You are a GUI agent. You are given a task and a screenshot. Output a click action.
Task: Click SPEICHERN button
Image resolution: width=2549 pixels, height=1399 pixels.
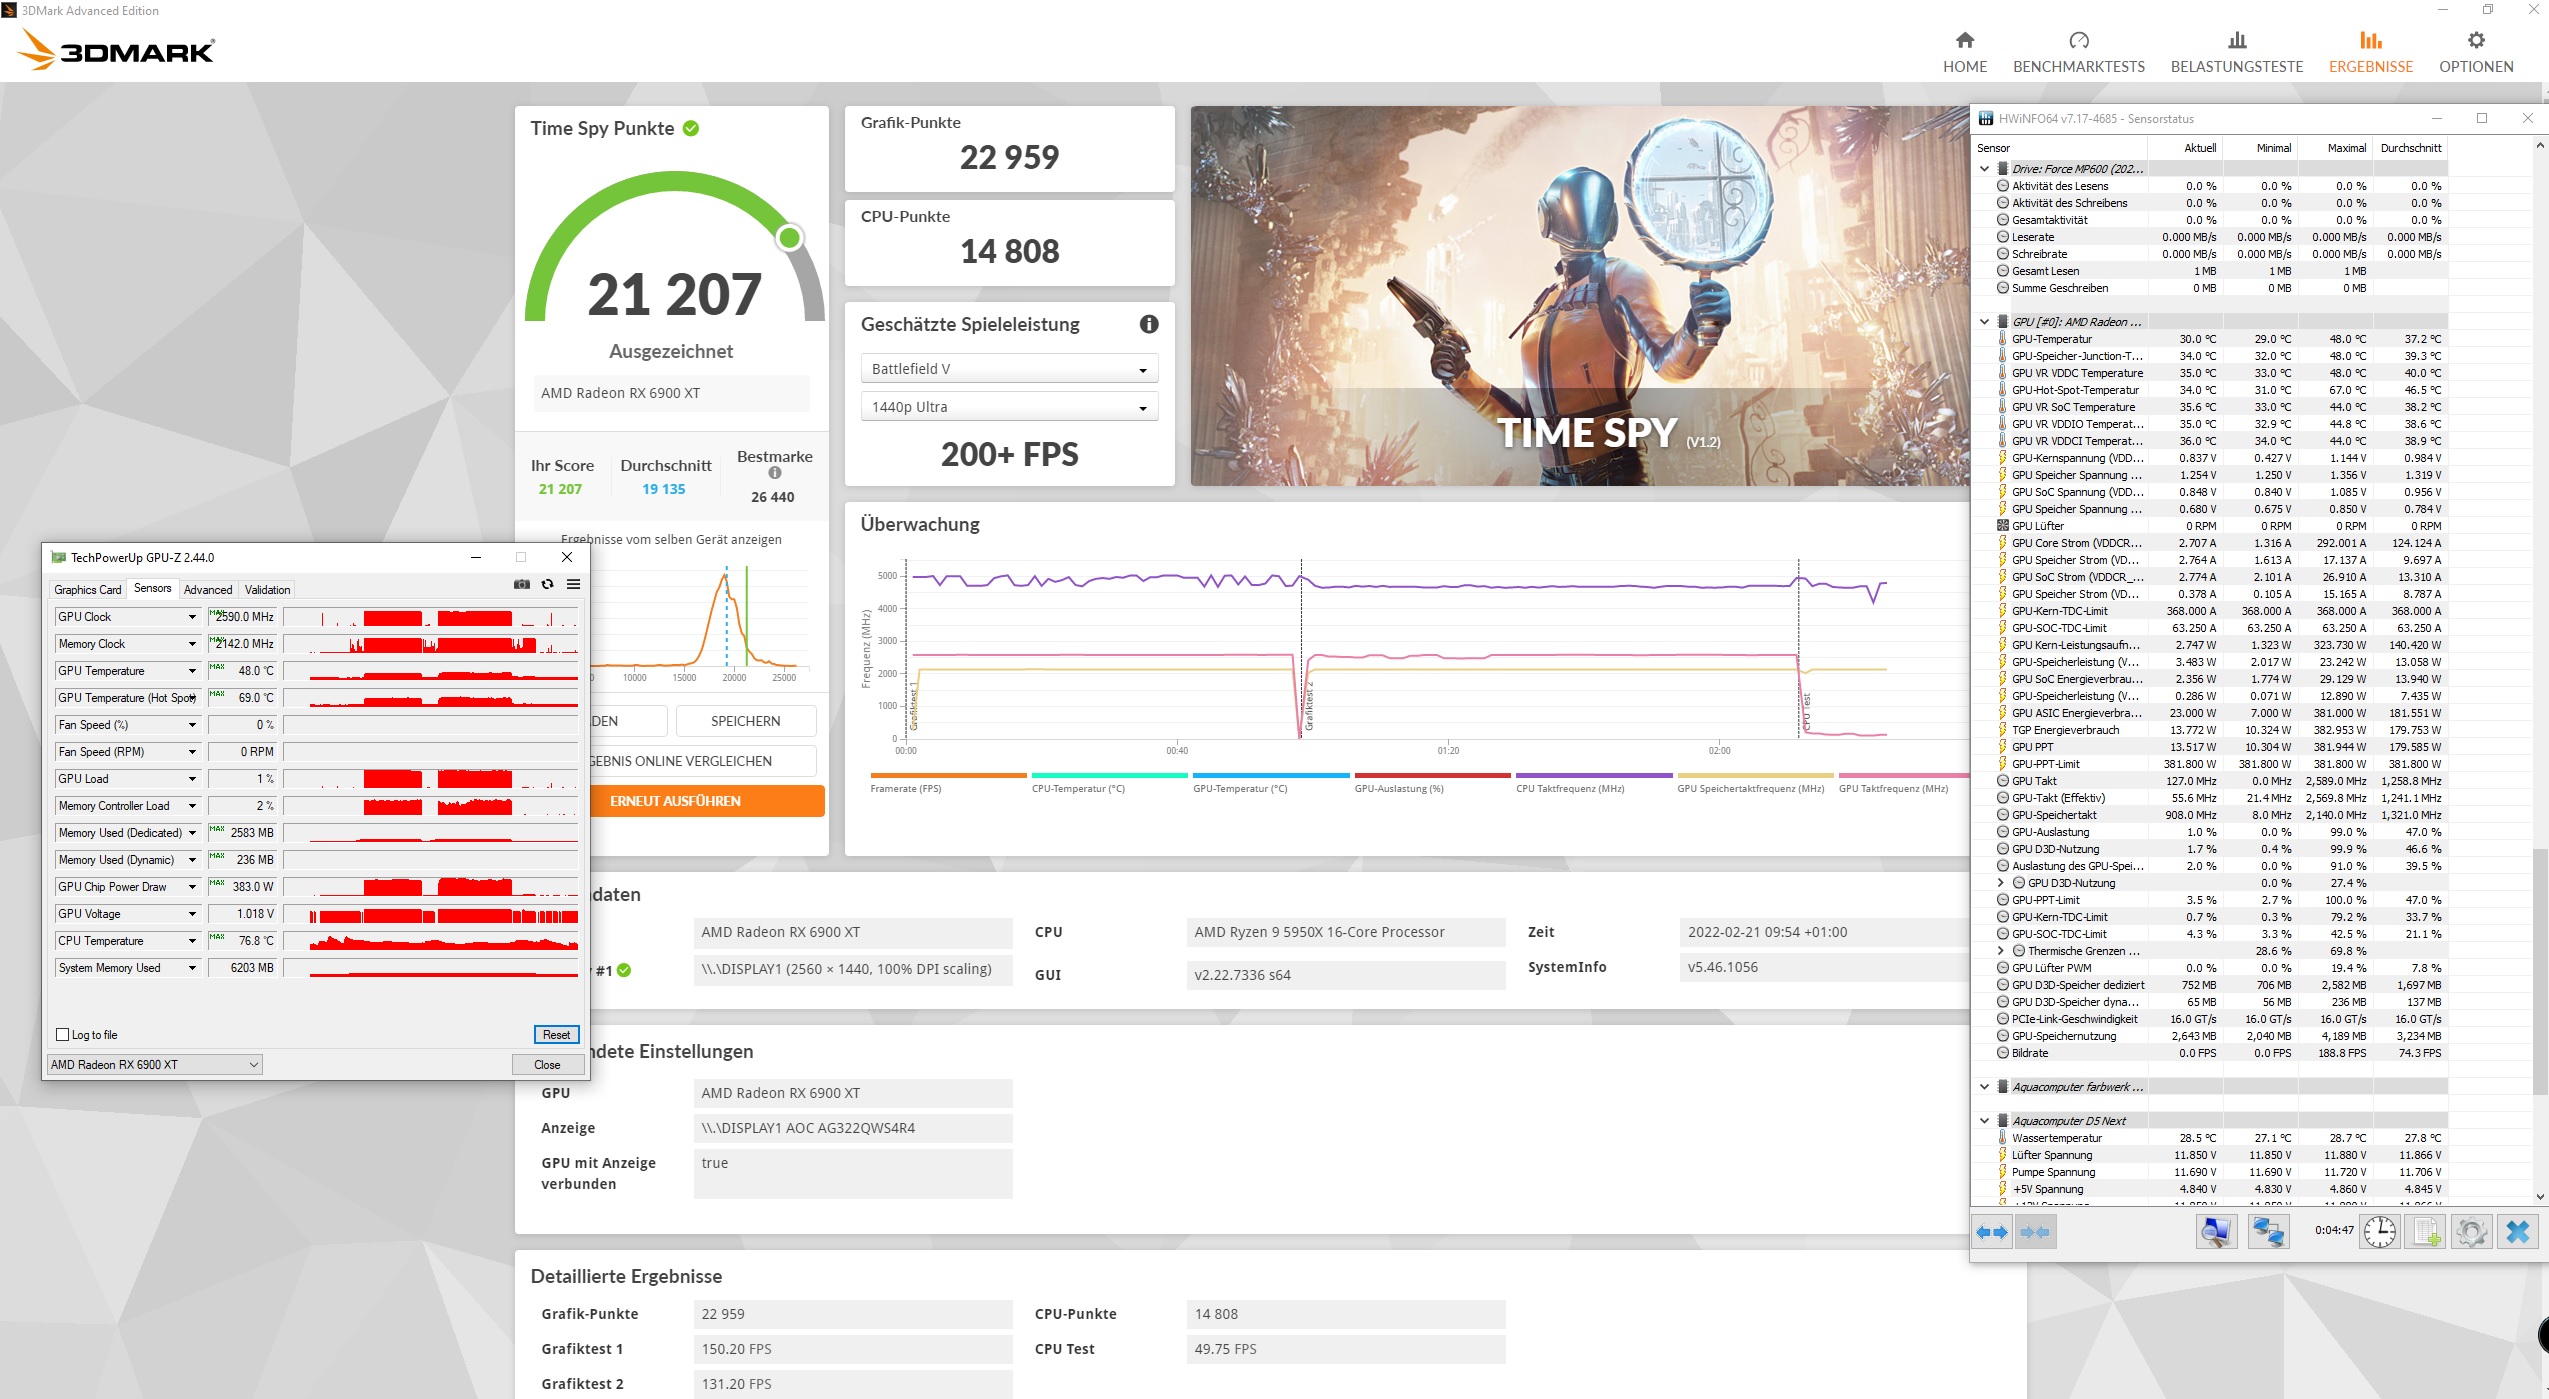click(x=745, y=721)
